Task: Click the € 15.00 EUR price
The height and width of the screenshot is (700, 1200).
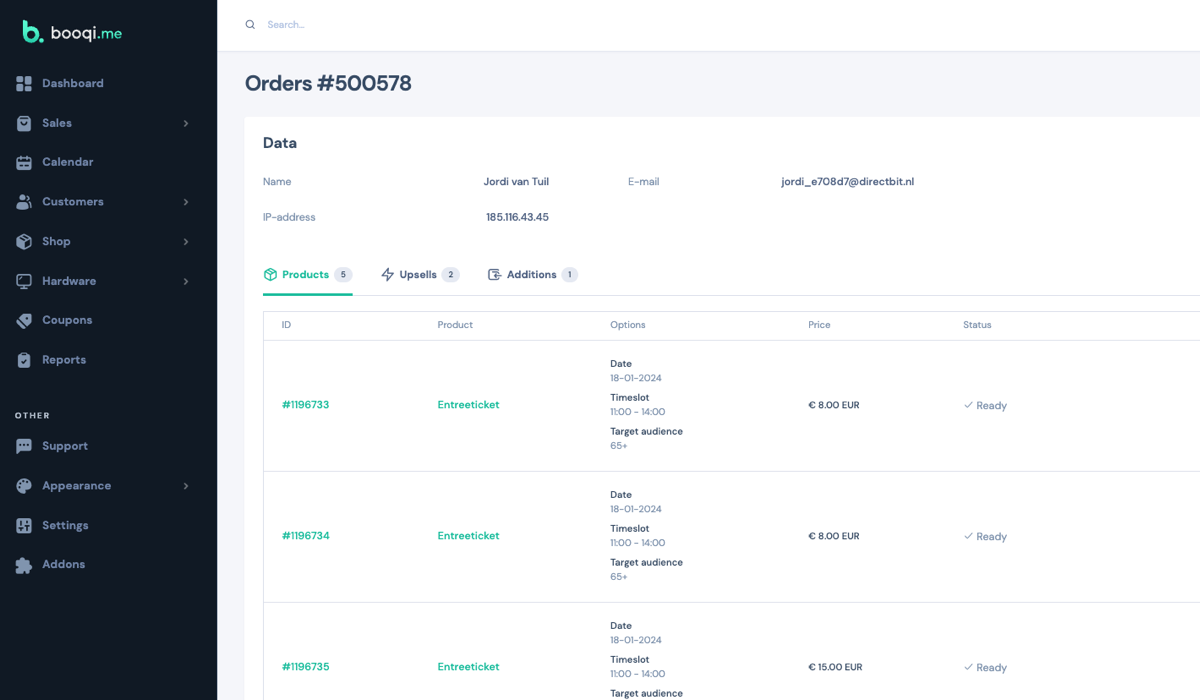Action: 835,667
